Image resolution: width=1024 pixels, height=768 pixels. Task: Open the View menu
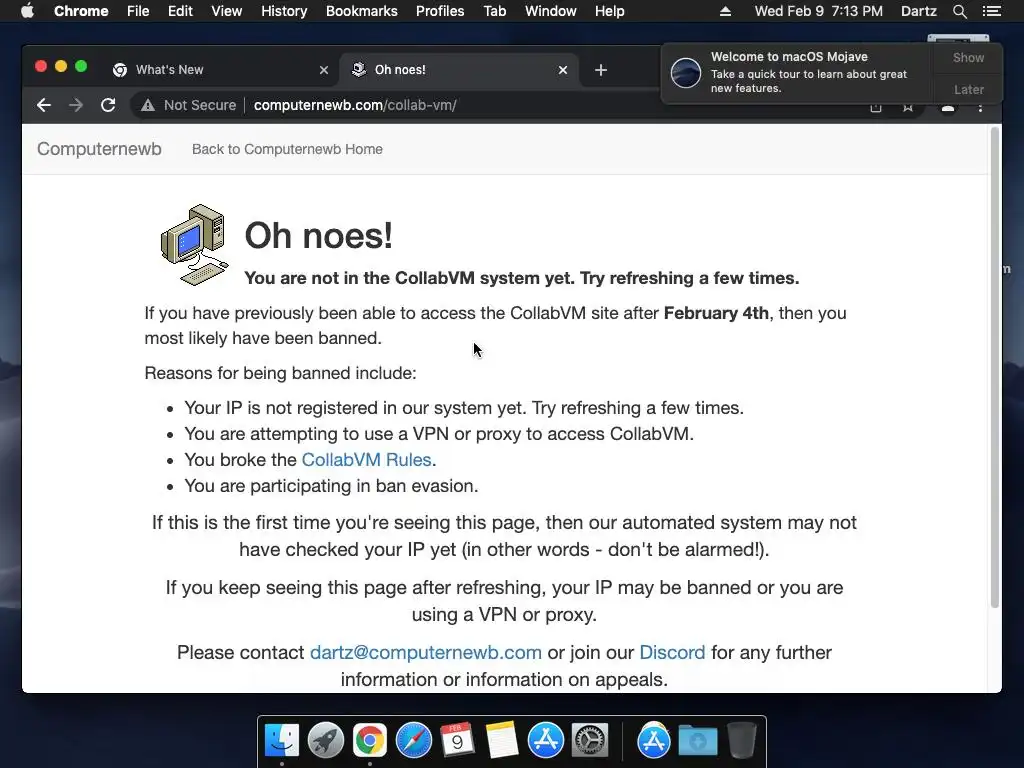coord(227,11)
